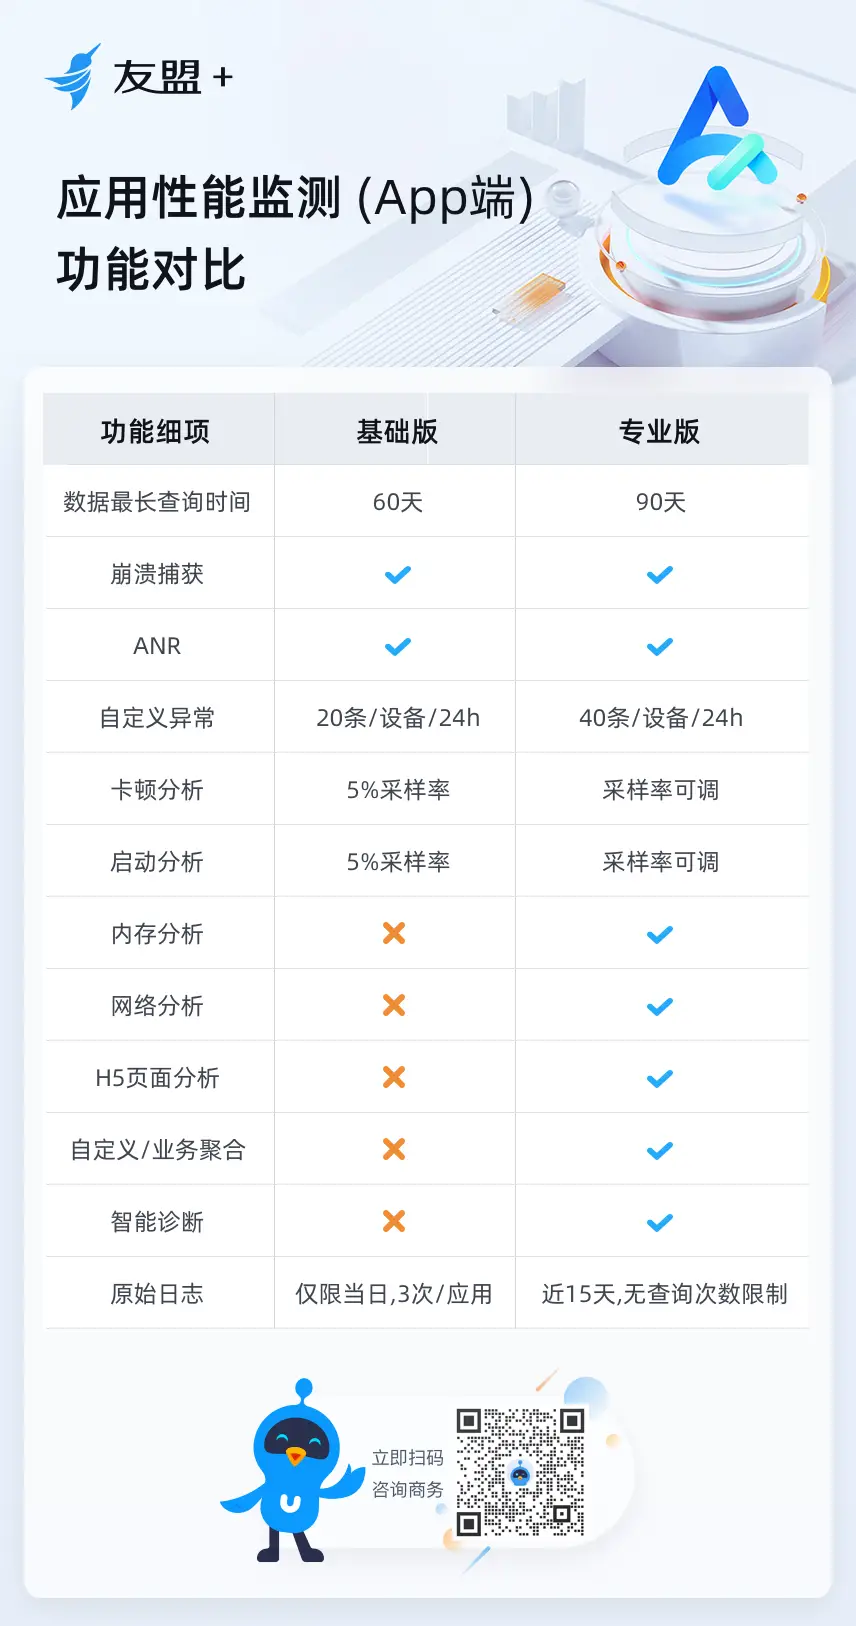Click the 采样率可调 cell for 卡顿分析
Screen dimensions: 856x1626
[x=661, y=790]
